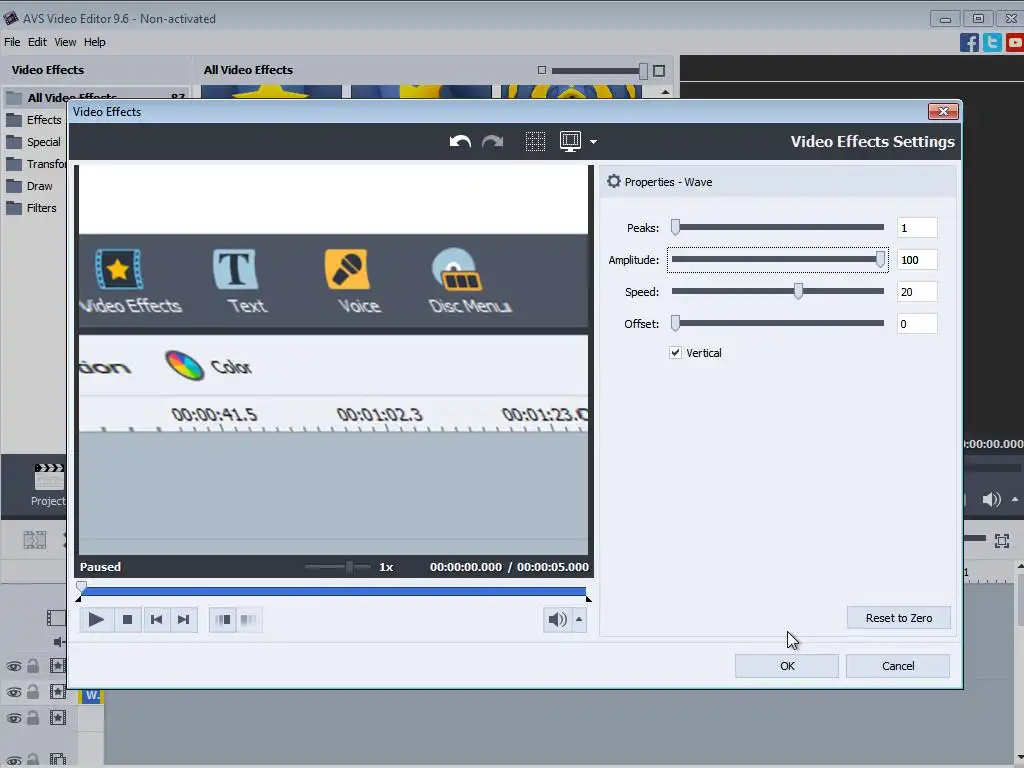The width and height of the screenshot is (1024, 768).
Task: Open the Help menu
Action: coord(95,42)
